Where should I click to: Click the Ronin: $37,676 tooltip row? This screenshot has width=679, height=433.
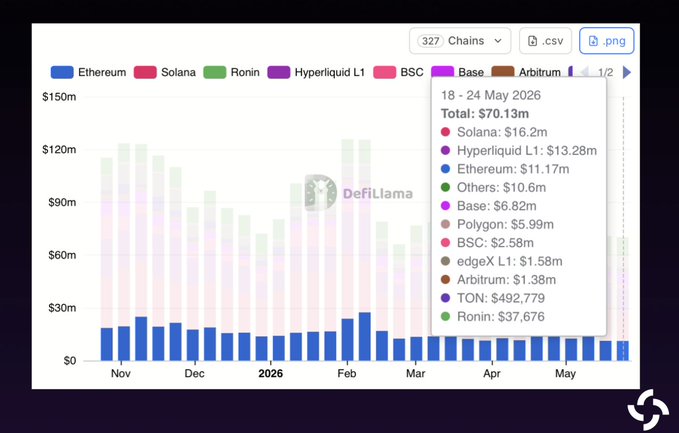pyautogui.click(x=492, y=317)
